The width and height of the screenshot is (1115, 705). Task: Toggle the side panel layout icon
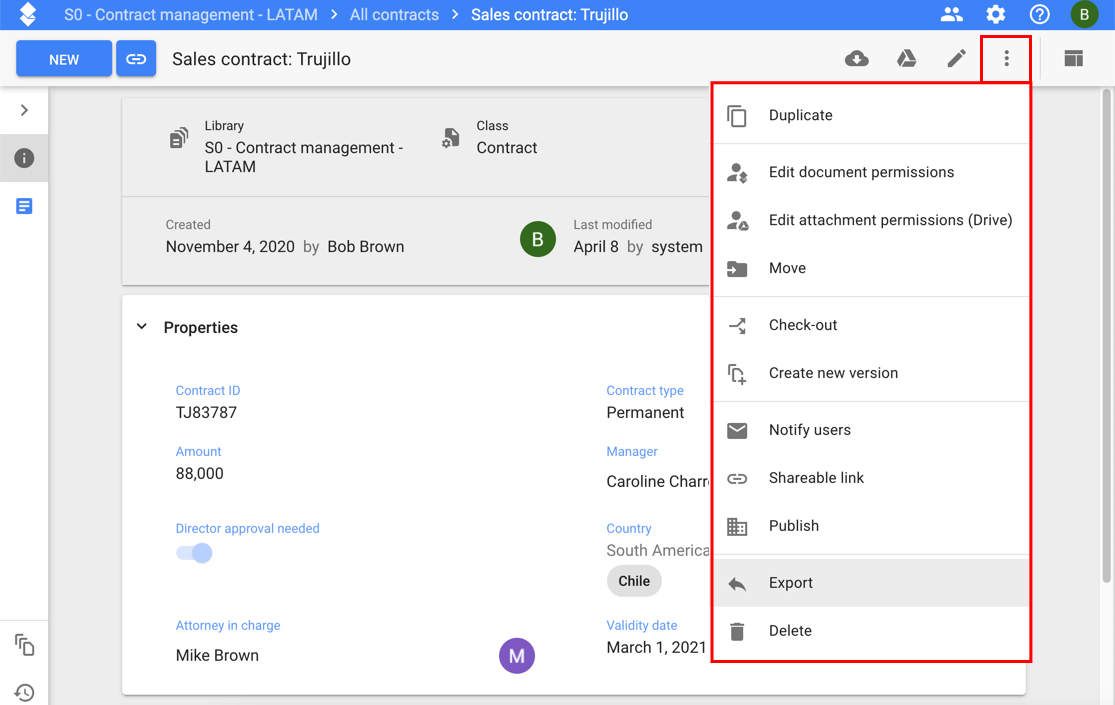click(1074, 58)
